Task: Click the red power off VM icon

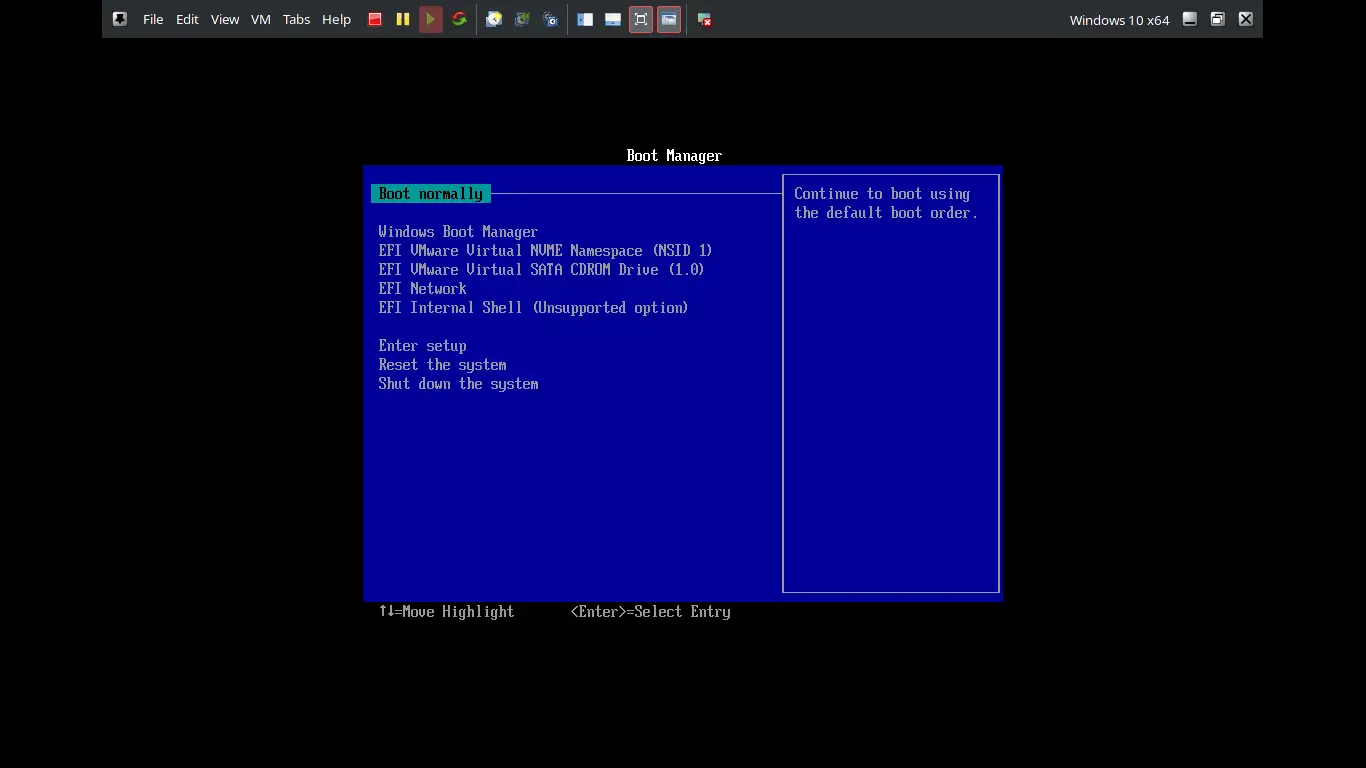Action: tap(375, 19)
